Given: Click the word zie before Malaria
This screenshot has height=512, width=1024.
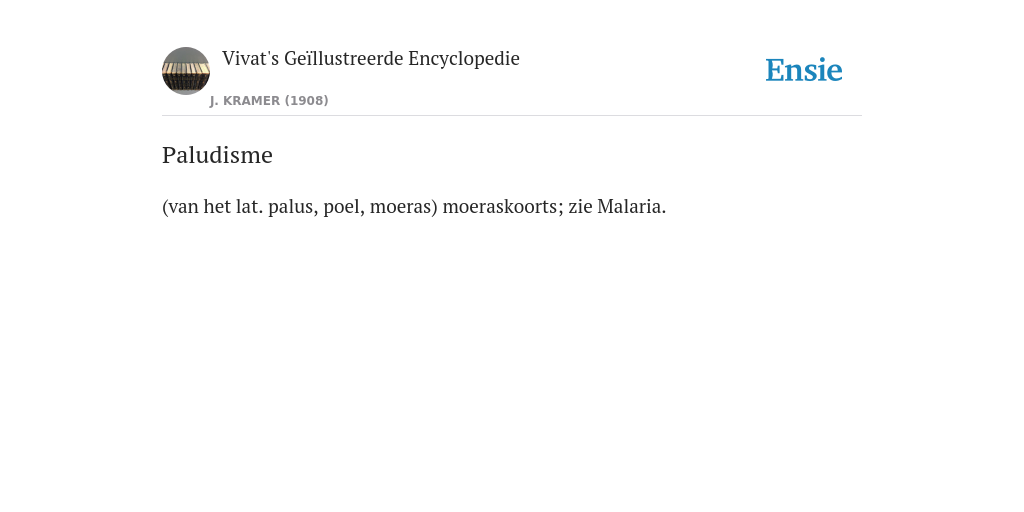Looking at the screenshot, I should click(x=580, y=206).
